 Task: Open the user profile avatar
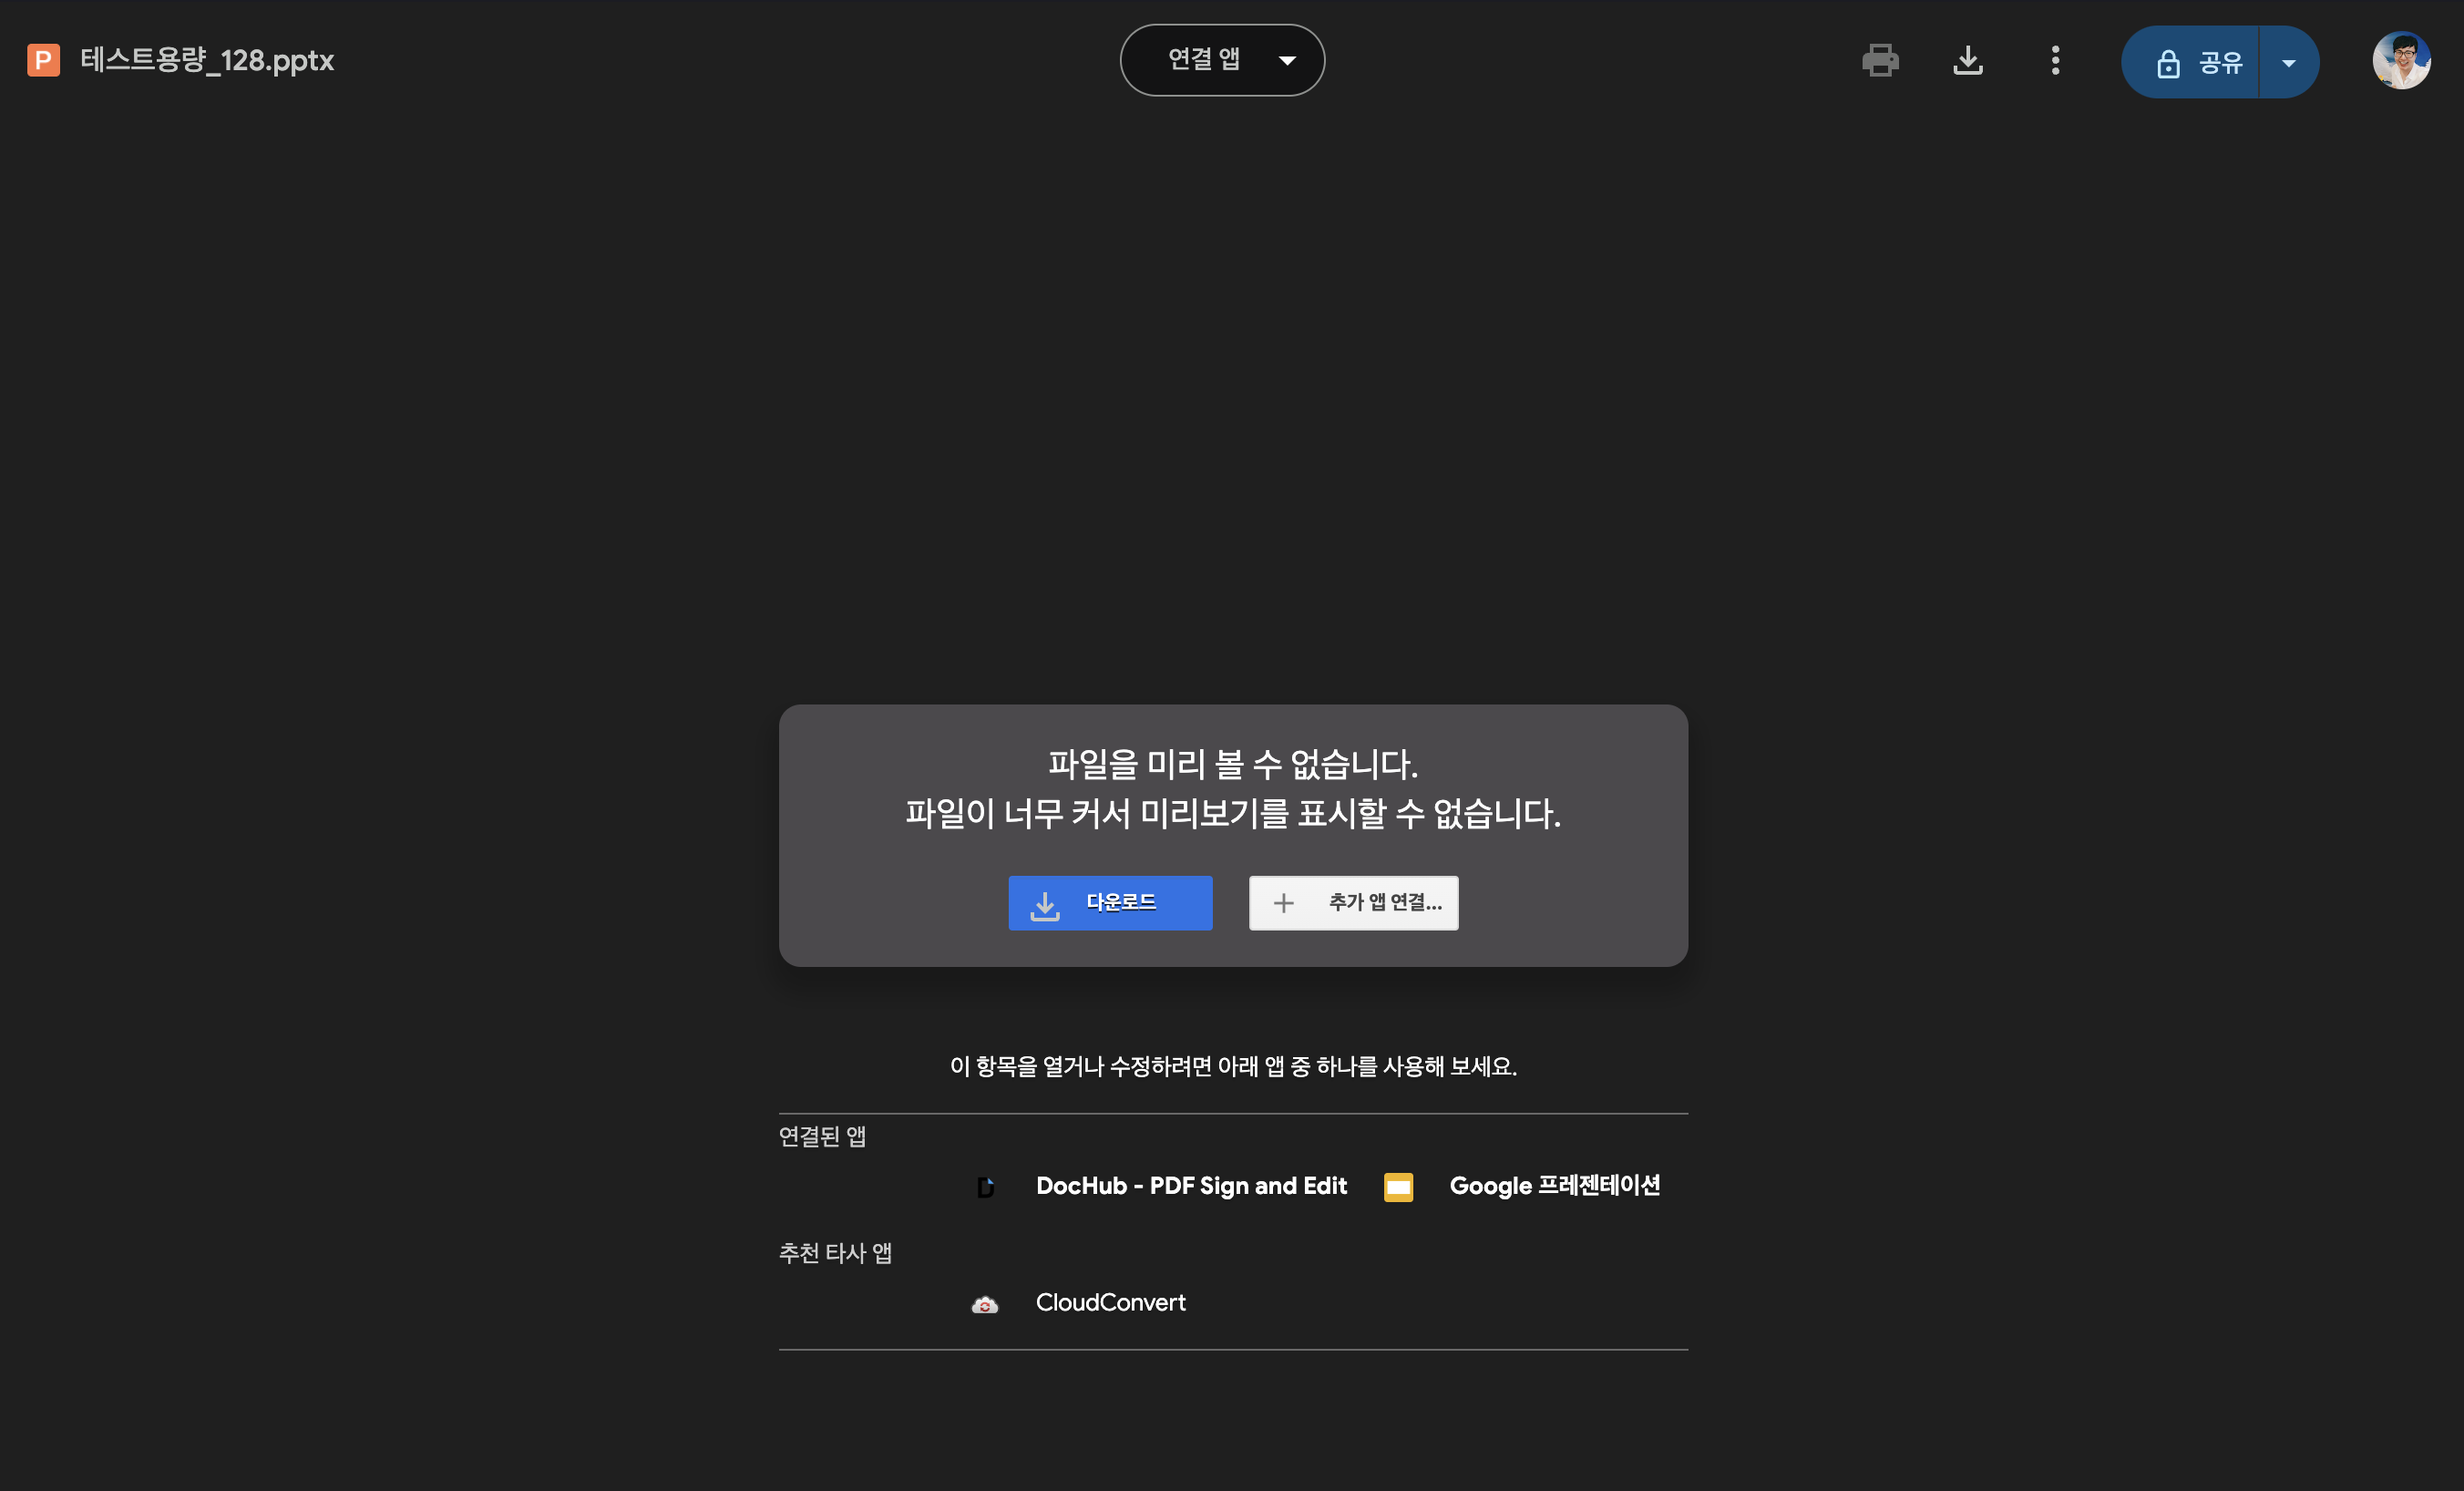[x=2401, y=61]
